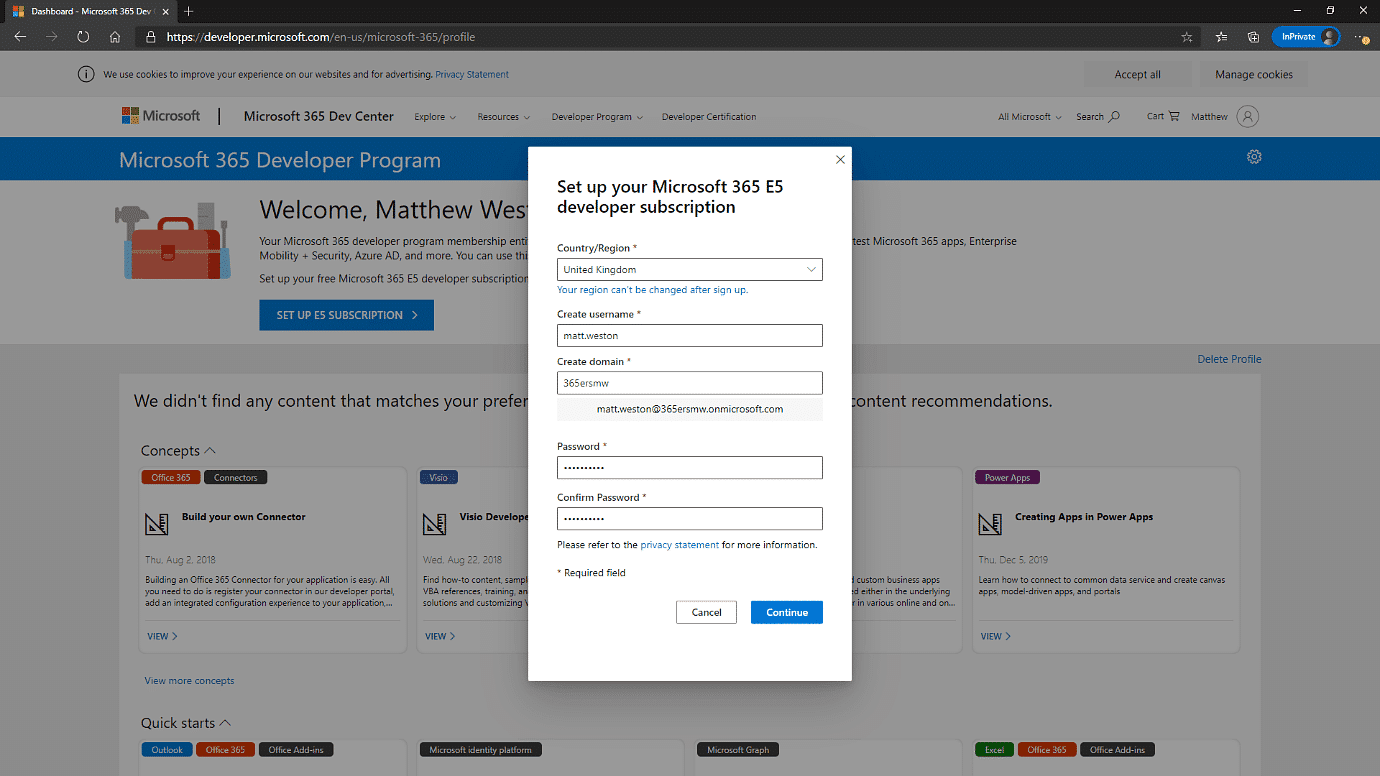This screenshot has height=776, width=1380.
Task: Close the subscription setup dialog
Action: click(x=840, y=160)
